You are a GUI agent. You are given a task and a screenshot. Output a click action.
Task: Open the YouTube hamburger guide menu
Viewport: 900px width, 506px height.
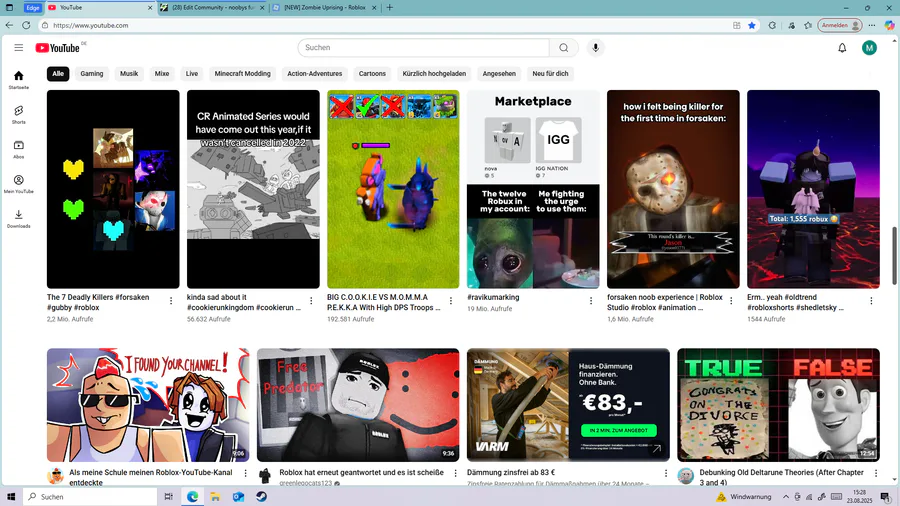click(x=19, y=48)
